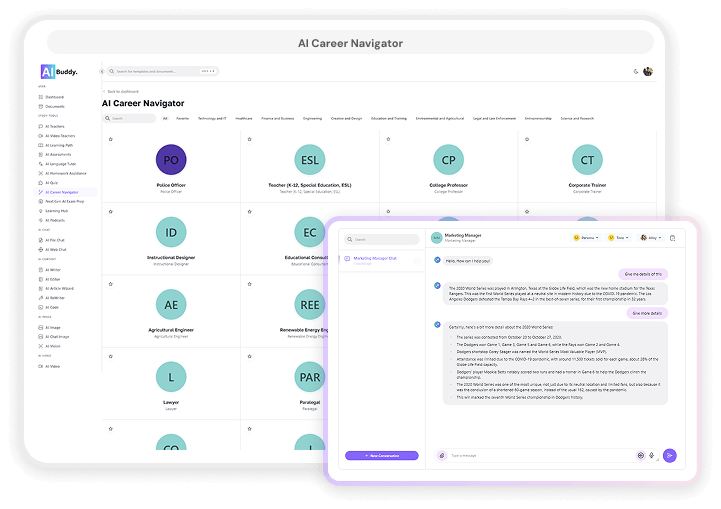The image size is (721, 509).
Task: Open AI Vision in the sidebar
Action: tap(50, 346)
